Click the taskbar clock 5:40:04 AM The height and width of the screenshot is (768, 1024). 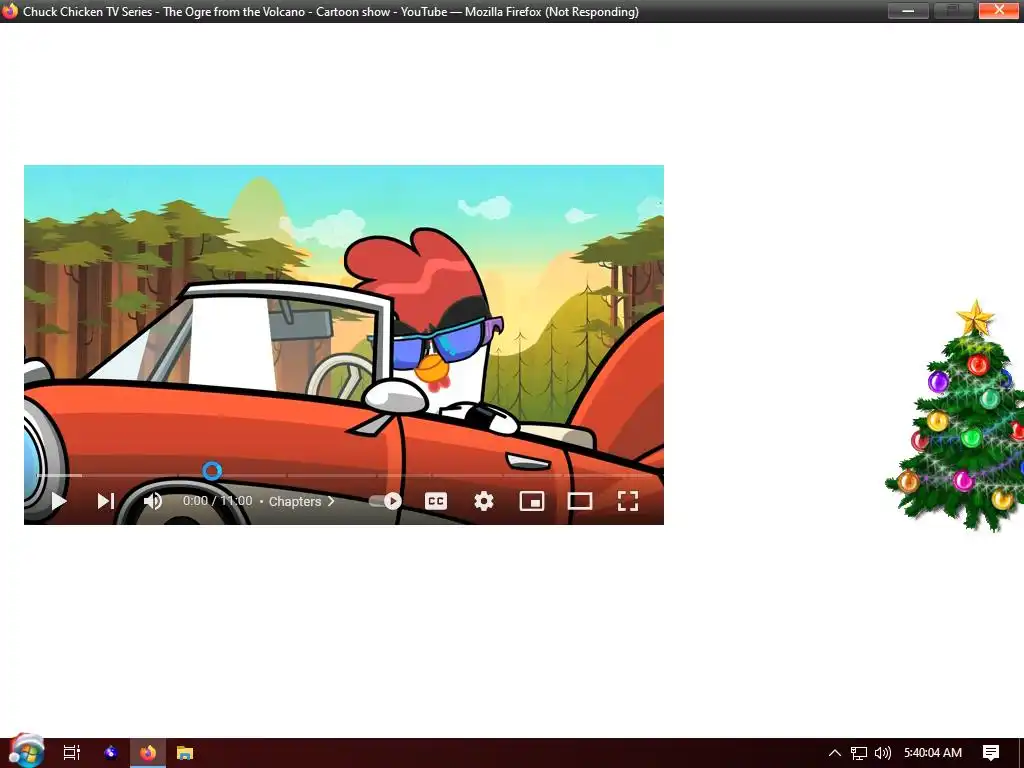tap(933, 753)
